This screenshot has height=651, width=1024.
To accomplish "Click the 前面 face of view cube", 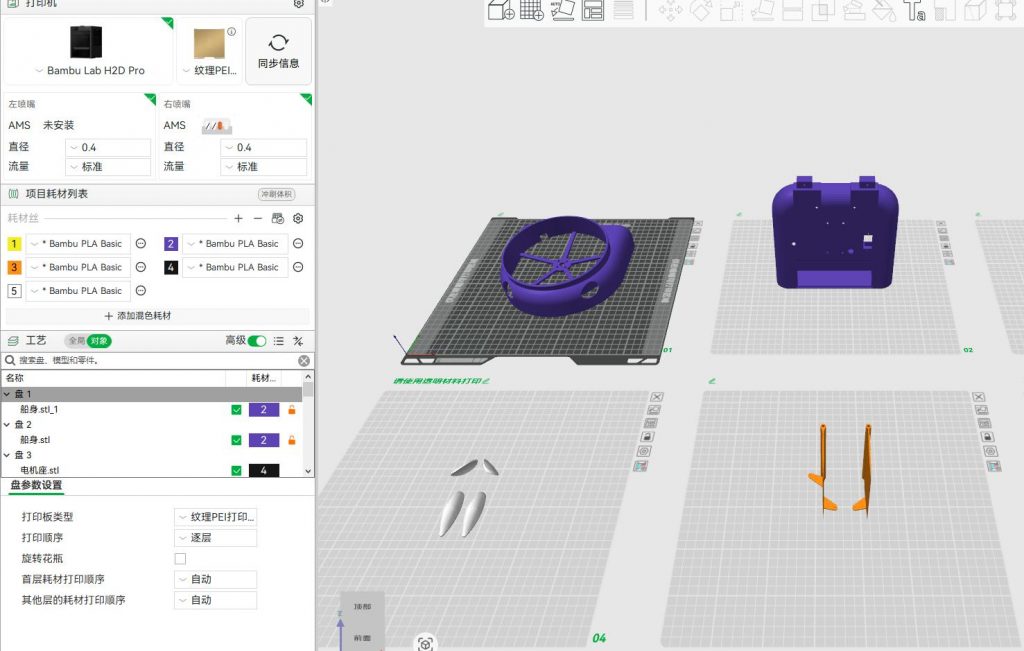I will click(x=362, y=638).
